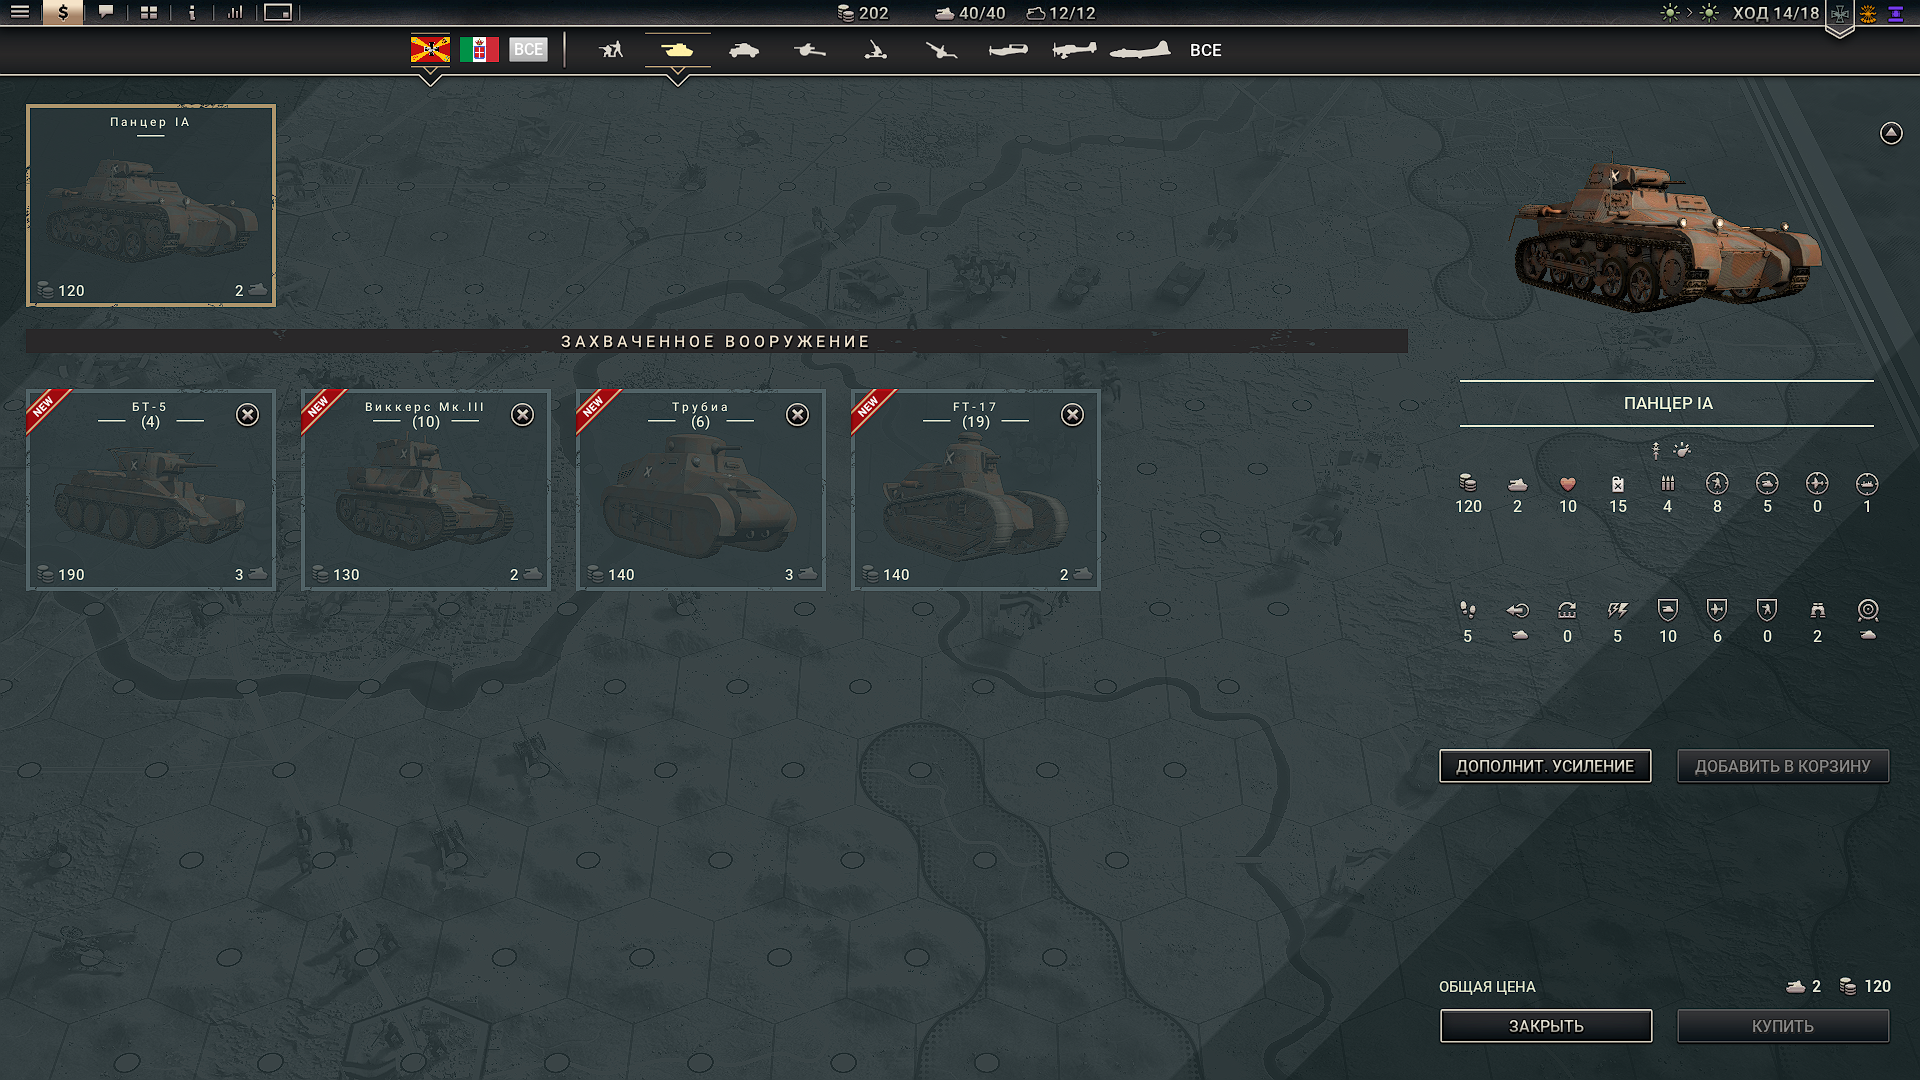Collapse the unit details panel arrow

tap(1891, 133)
